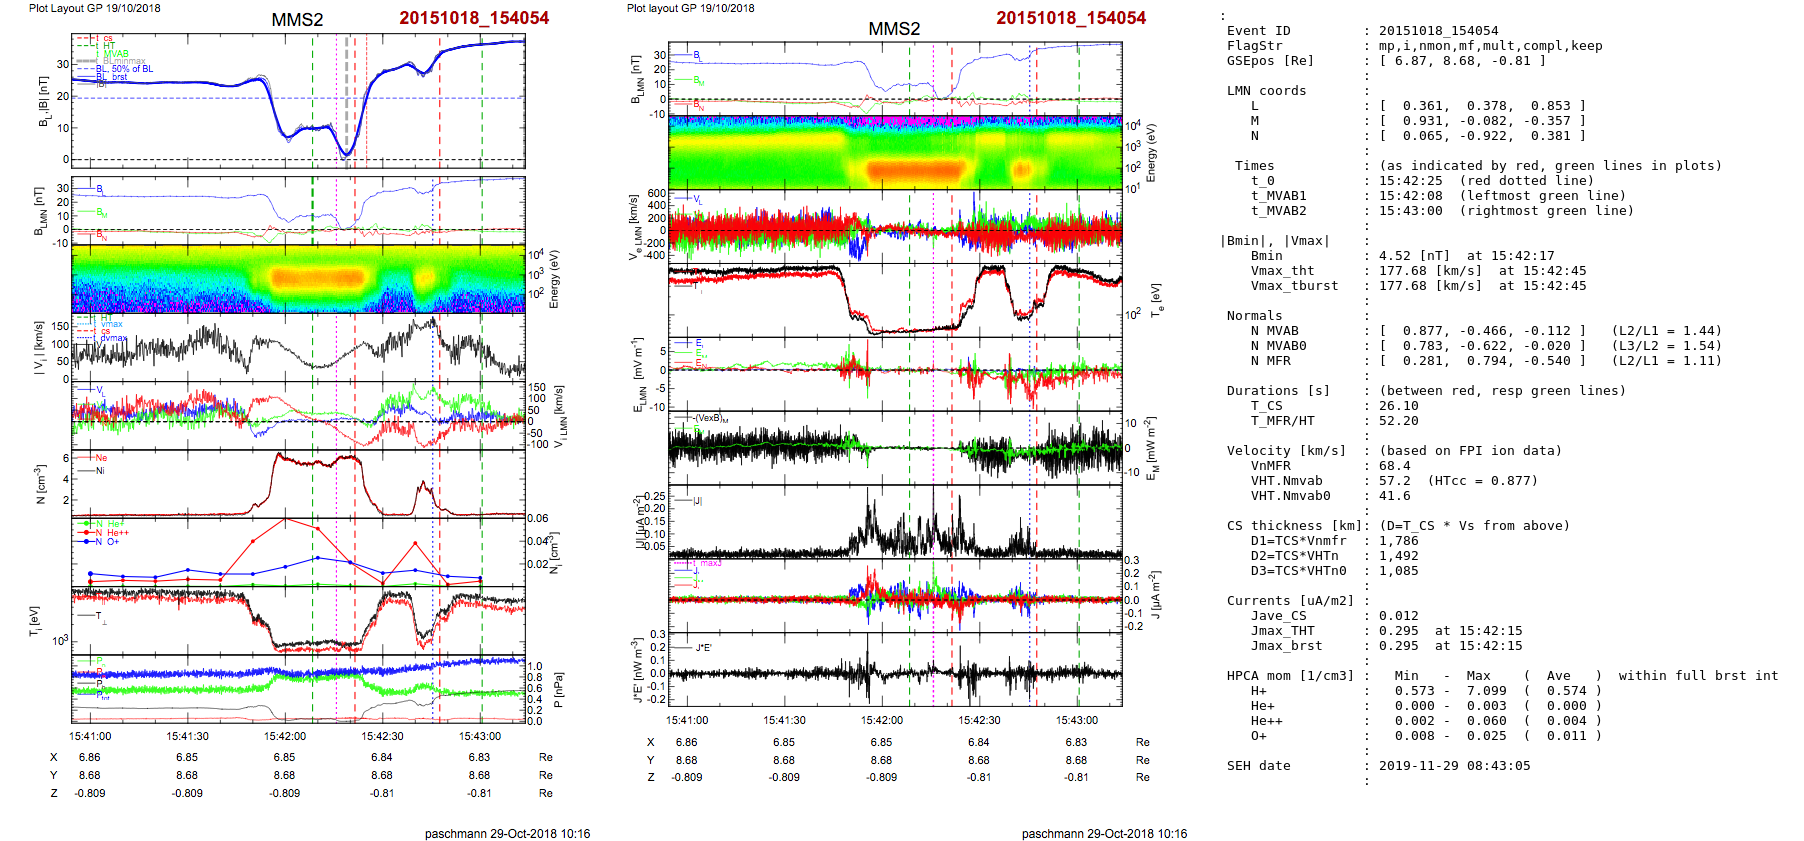Image resolution: width=1804 pixels, height=841 pixels.
Task: Select N MVAB vector '[ 0.877, -0.466, -0.112 ]'
Action: (x=1482, y=331)
